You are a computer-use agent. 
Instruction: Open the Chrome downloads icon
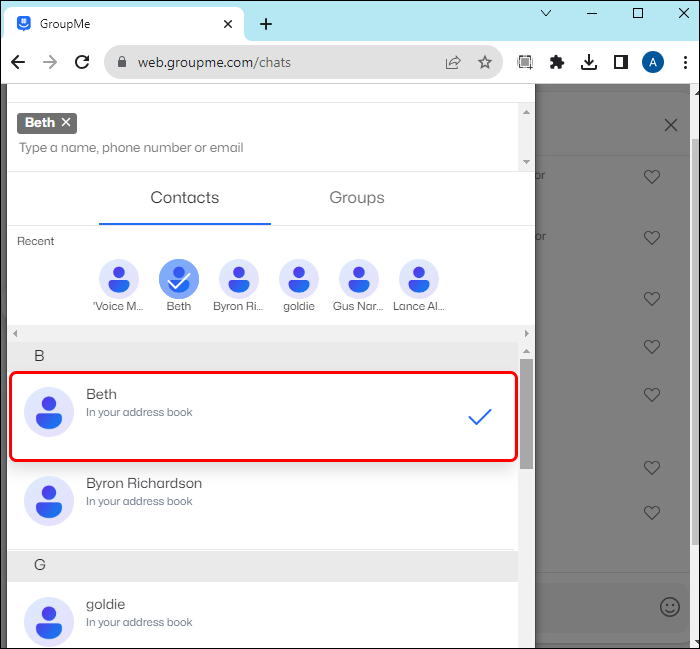589,62
